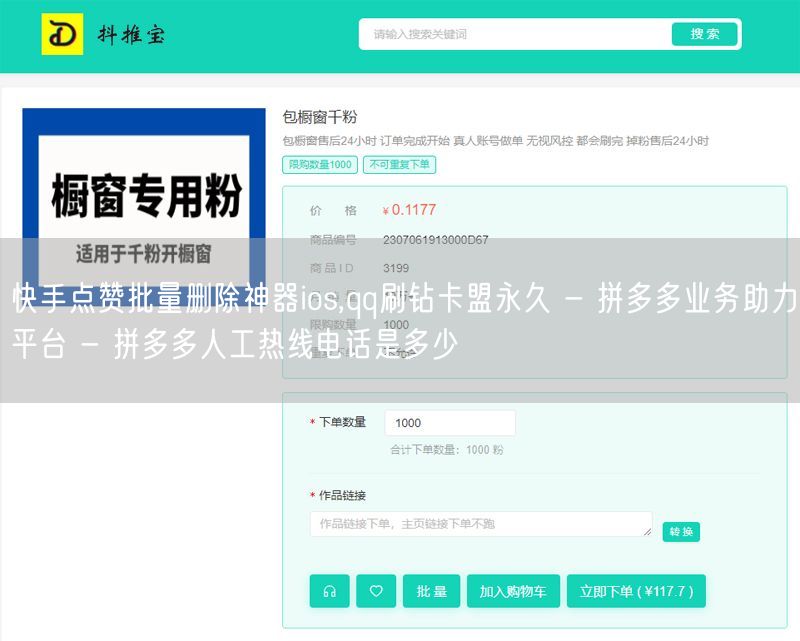The width and height of the screenshot is (800, 641).
Task: Click the product description line under title
Action: pyautogui.click(x=495, y=141)
